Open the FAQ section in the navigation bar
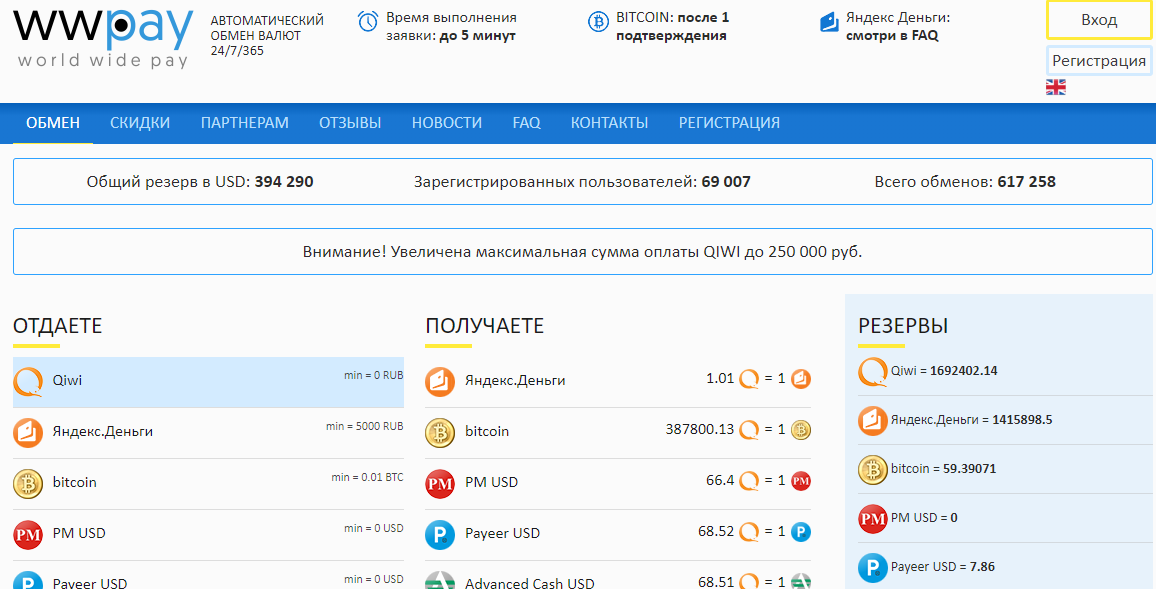Viewport: 1156px width, 589px height. pyautogui.click(x=526, y=123)
